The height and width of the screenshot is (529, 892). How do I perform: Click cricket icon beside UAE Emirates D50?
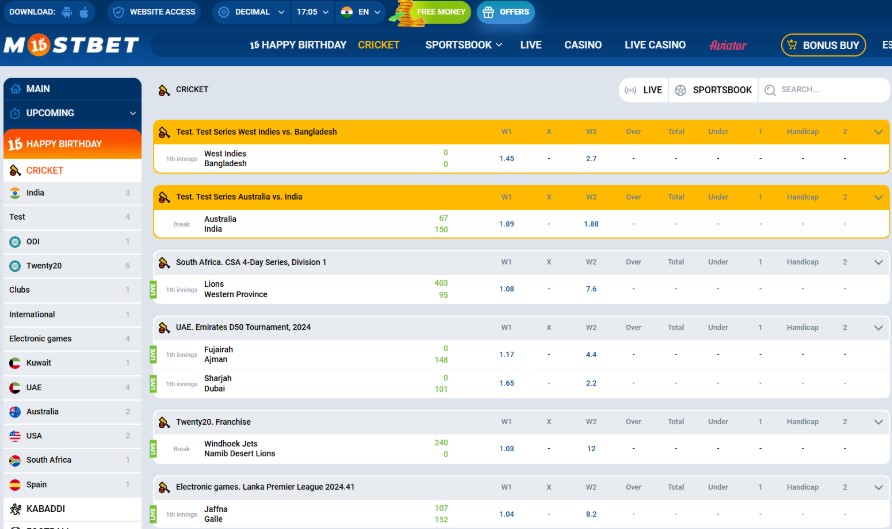pos(164,328)
